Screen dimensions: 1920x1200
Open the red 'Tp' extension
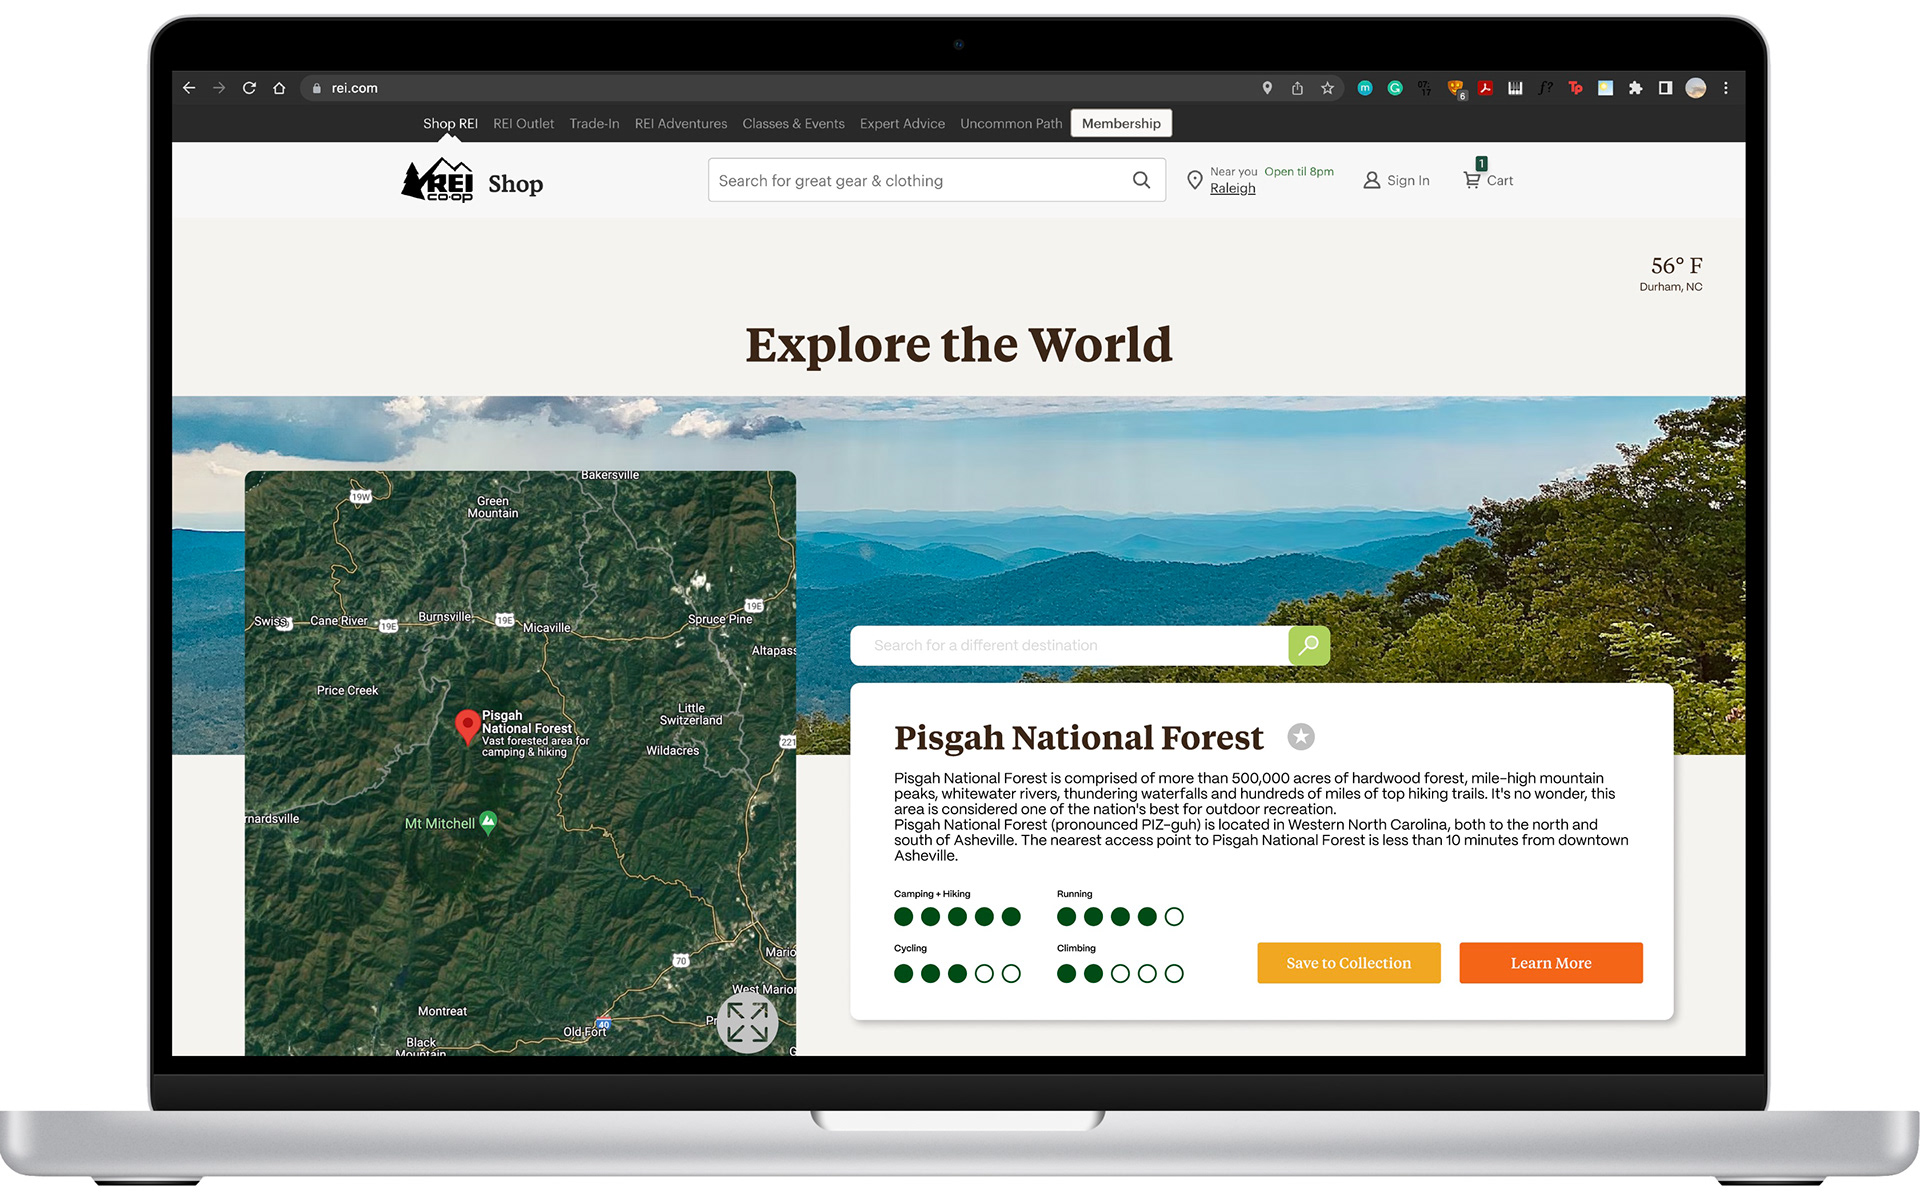pyautogui.click(x=1575, y=88)
